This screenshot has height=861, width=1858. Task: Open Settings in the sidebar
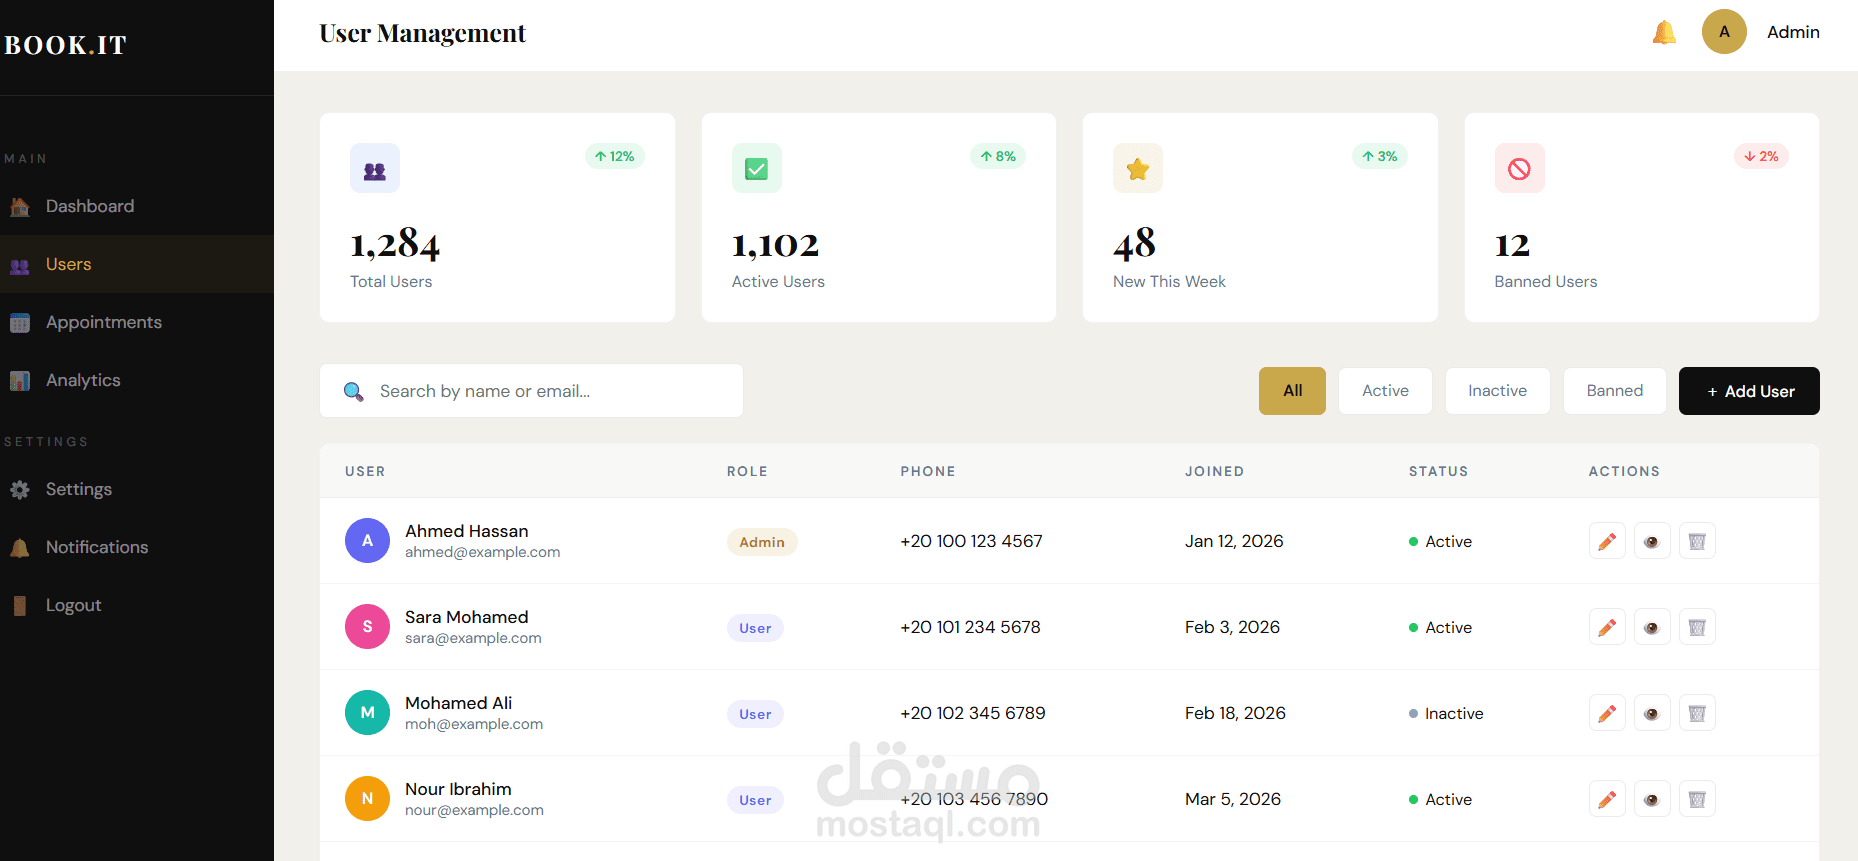pos(137,489)
